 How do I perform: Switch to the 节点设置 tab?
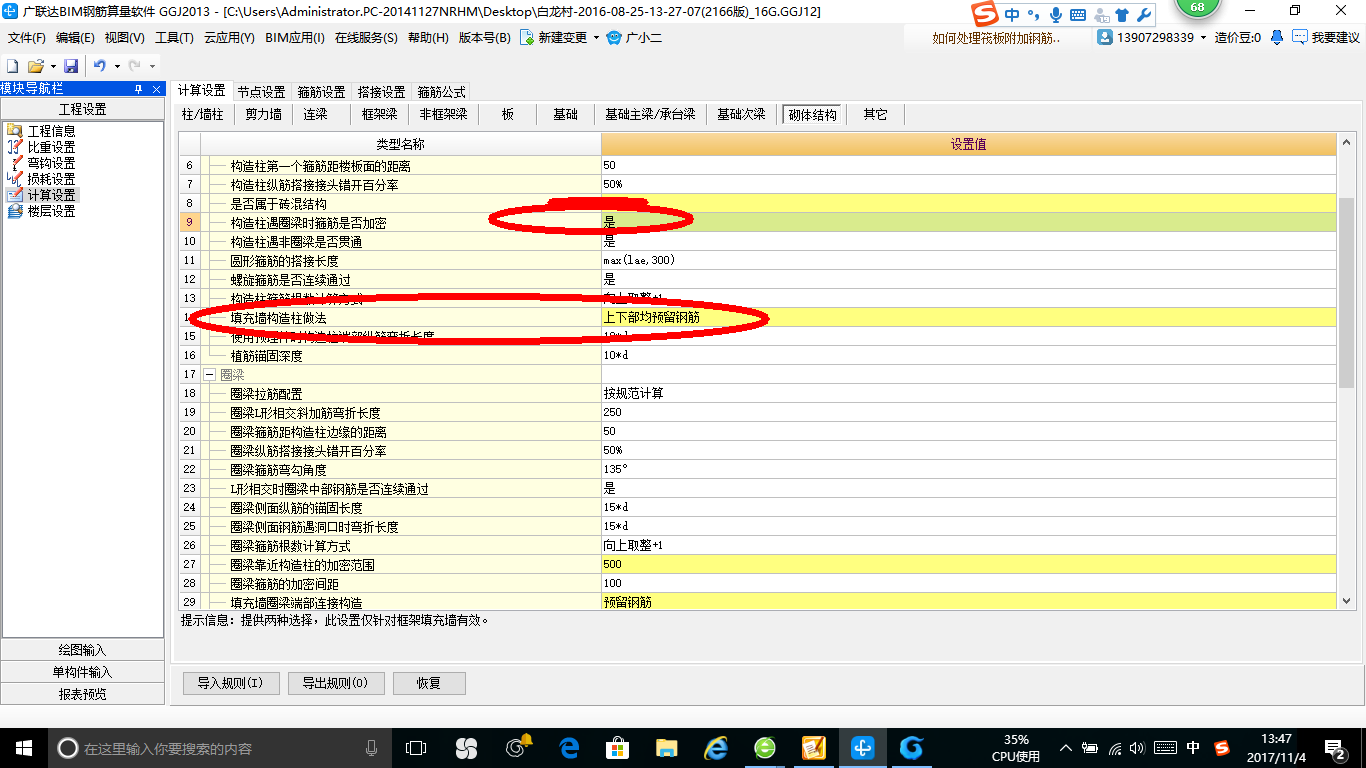click(x=261, y=91)
